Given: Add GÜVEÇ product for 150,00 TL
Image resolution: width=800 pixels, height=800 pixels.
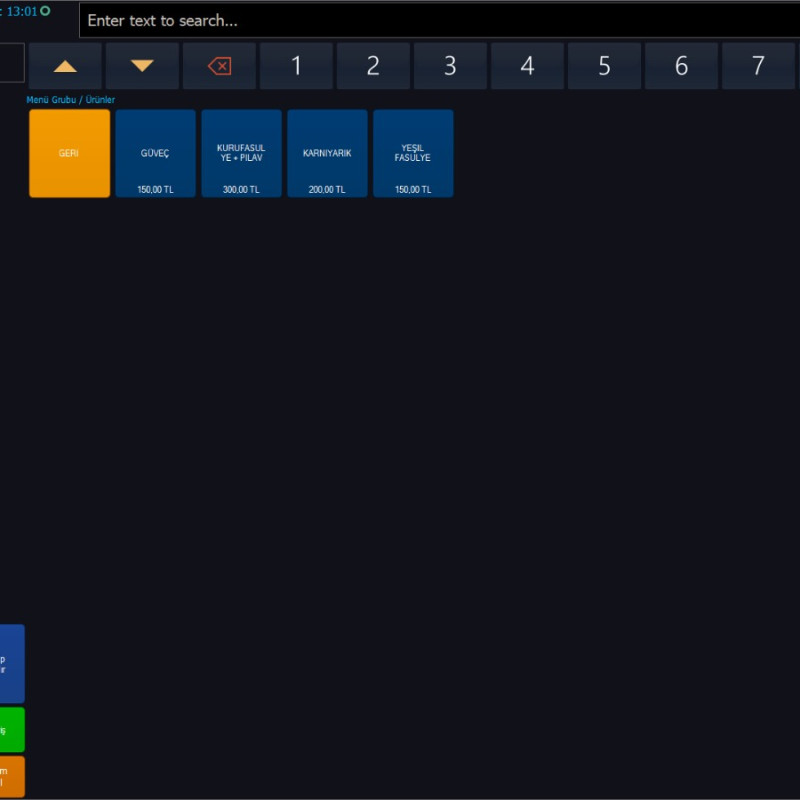Looking at the screenshot, I should (x=155, y=154).
